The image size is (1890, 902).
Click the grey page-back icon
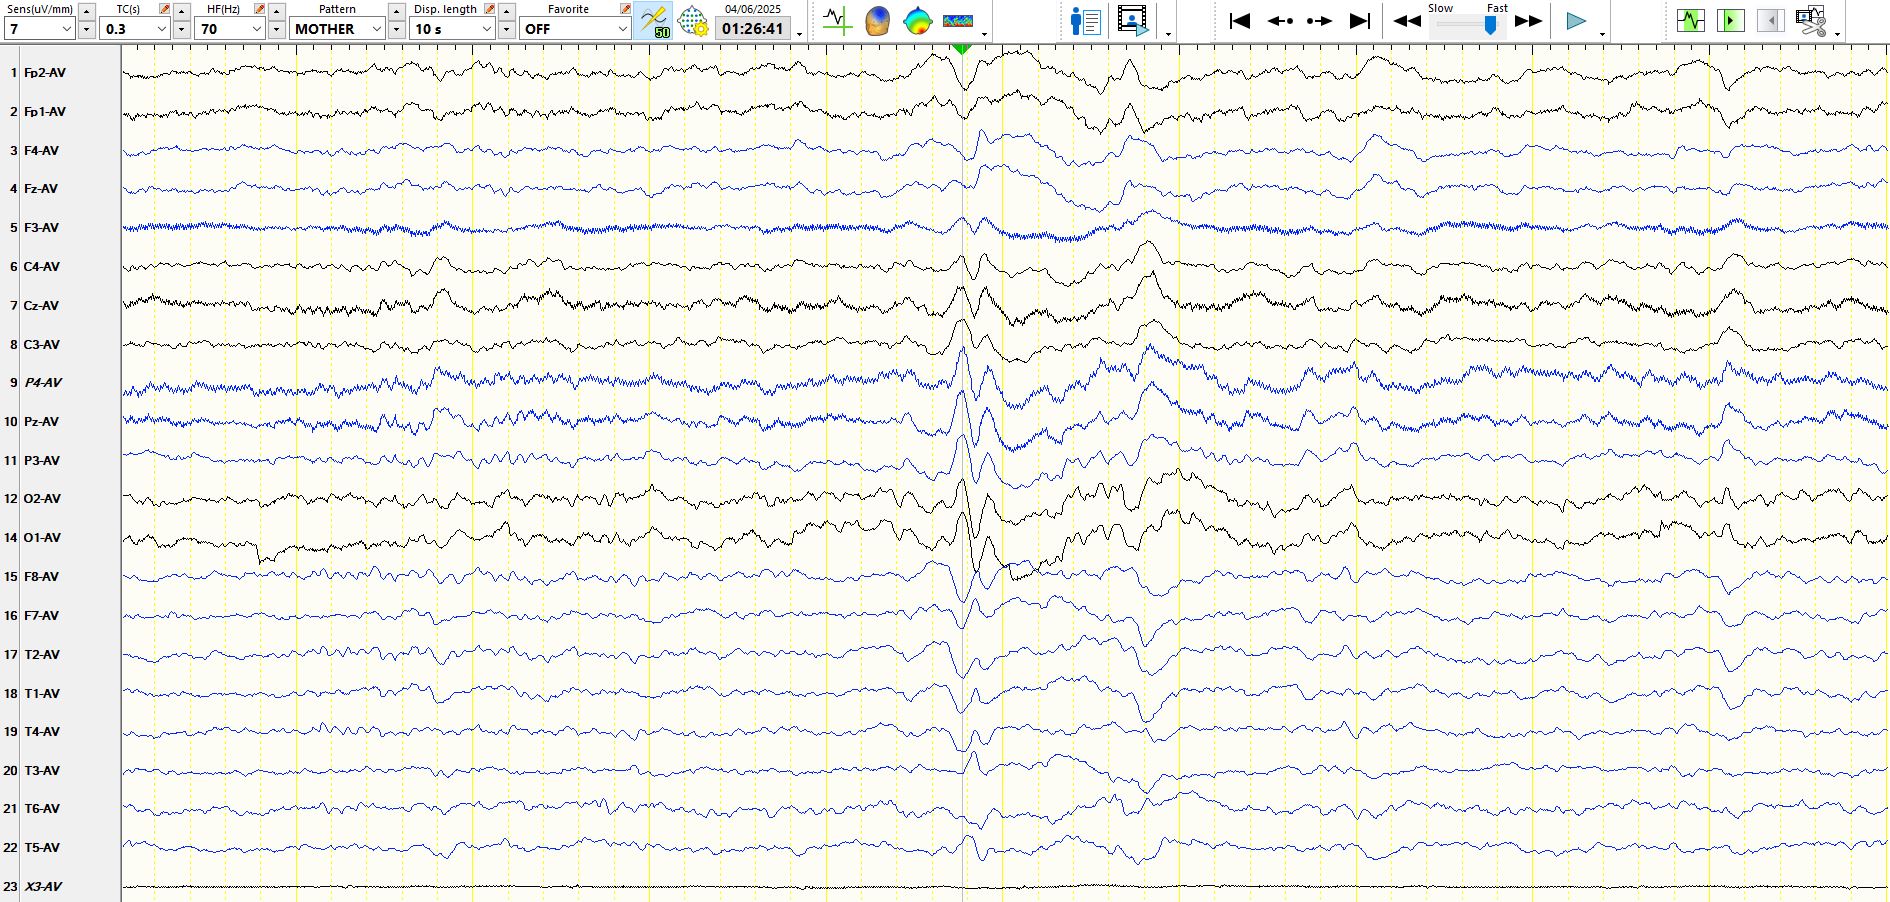point(1771,20)
